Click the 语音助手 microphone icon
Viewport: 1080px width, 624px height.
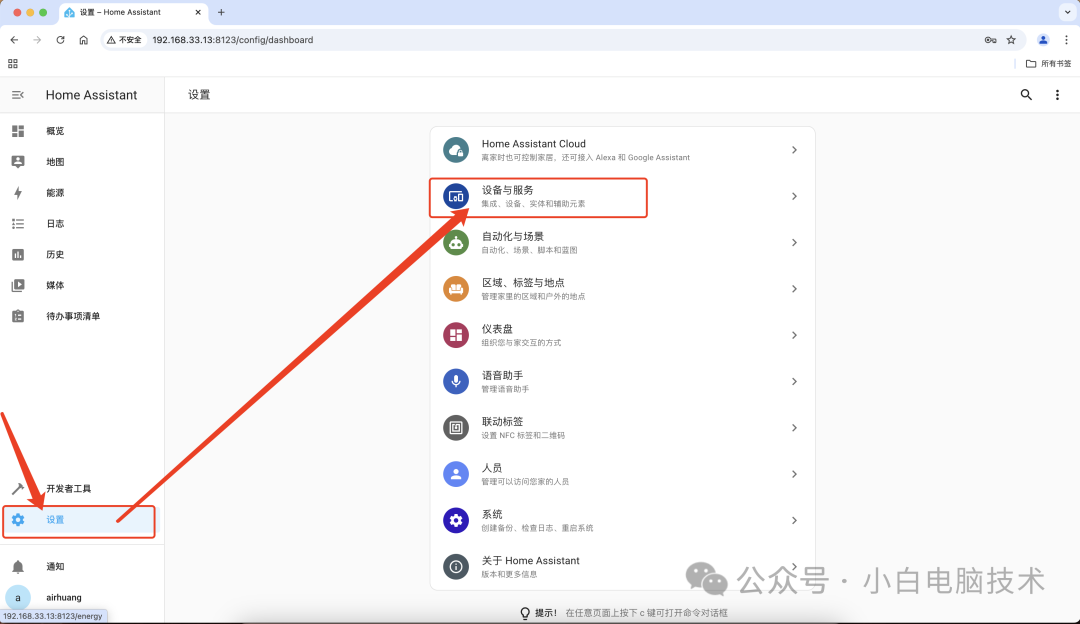coord(456,381)
